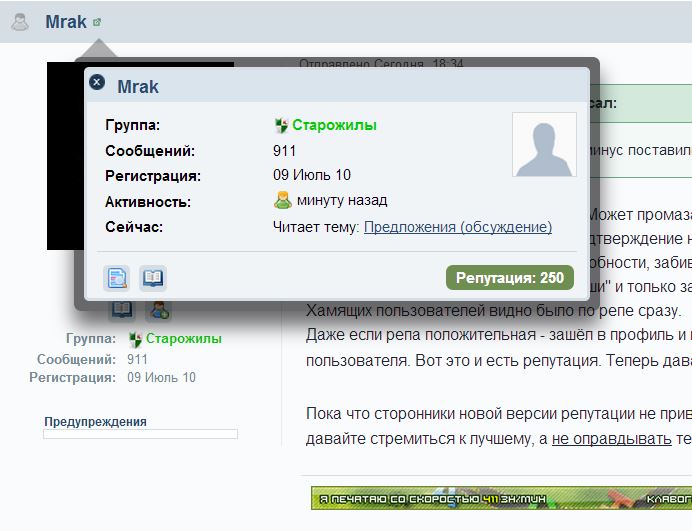The height and width of the screenshot is (531, 692).
Task: Click the sidebar message count 911
Action: [x=137, y=359]
